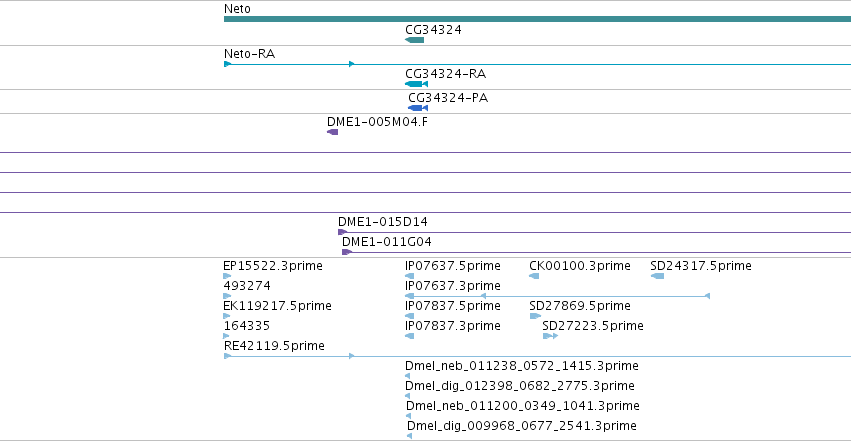Select the CG34324-RA transcript arrow
Screen dimensions: 851x441
416,84
